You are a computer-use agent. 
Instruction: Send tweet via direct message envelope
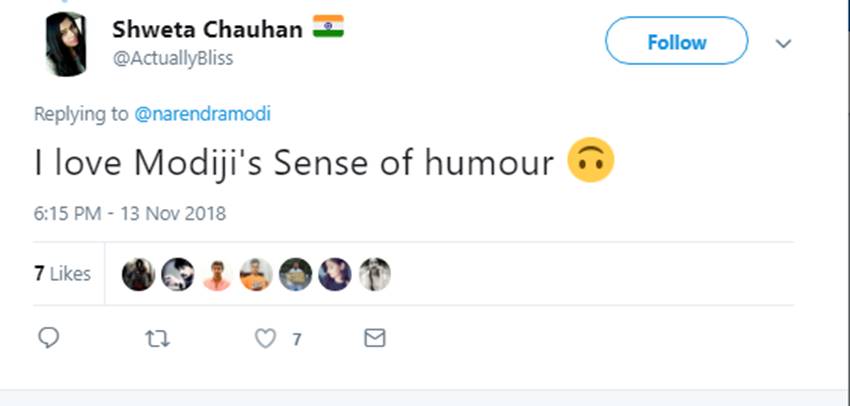click(374, 339)
